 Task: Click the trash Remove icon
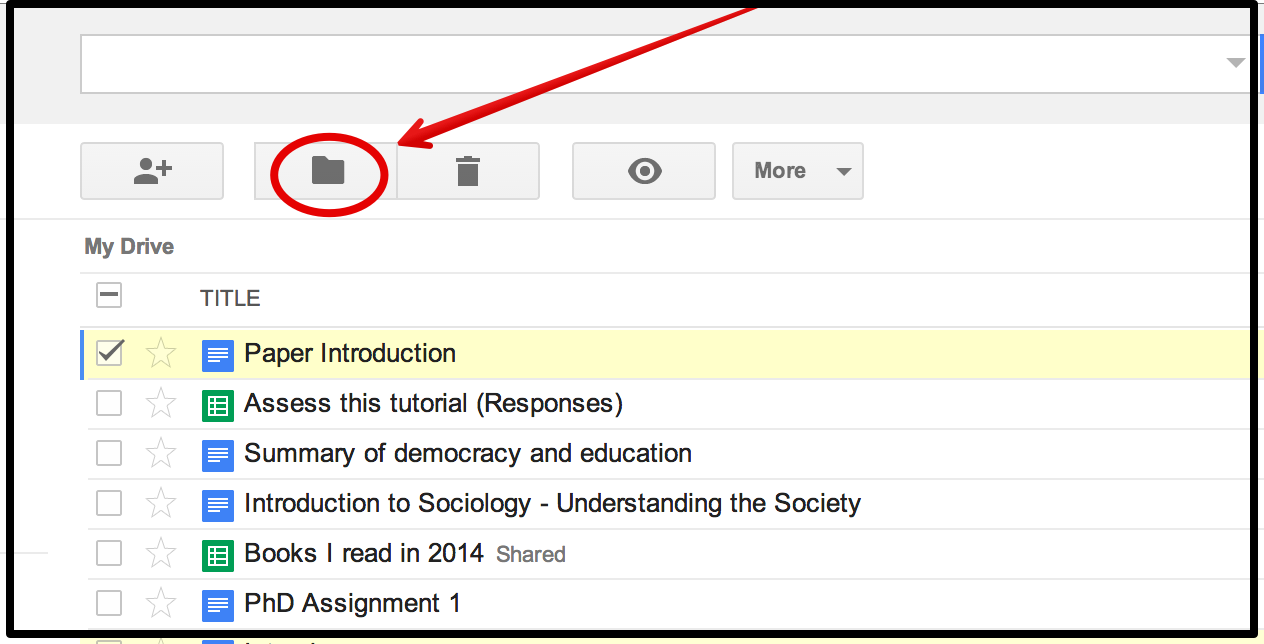coord(468,171)
